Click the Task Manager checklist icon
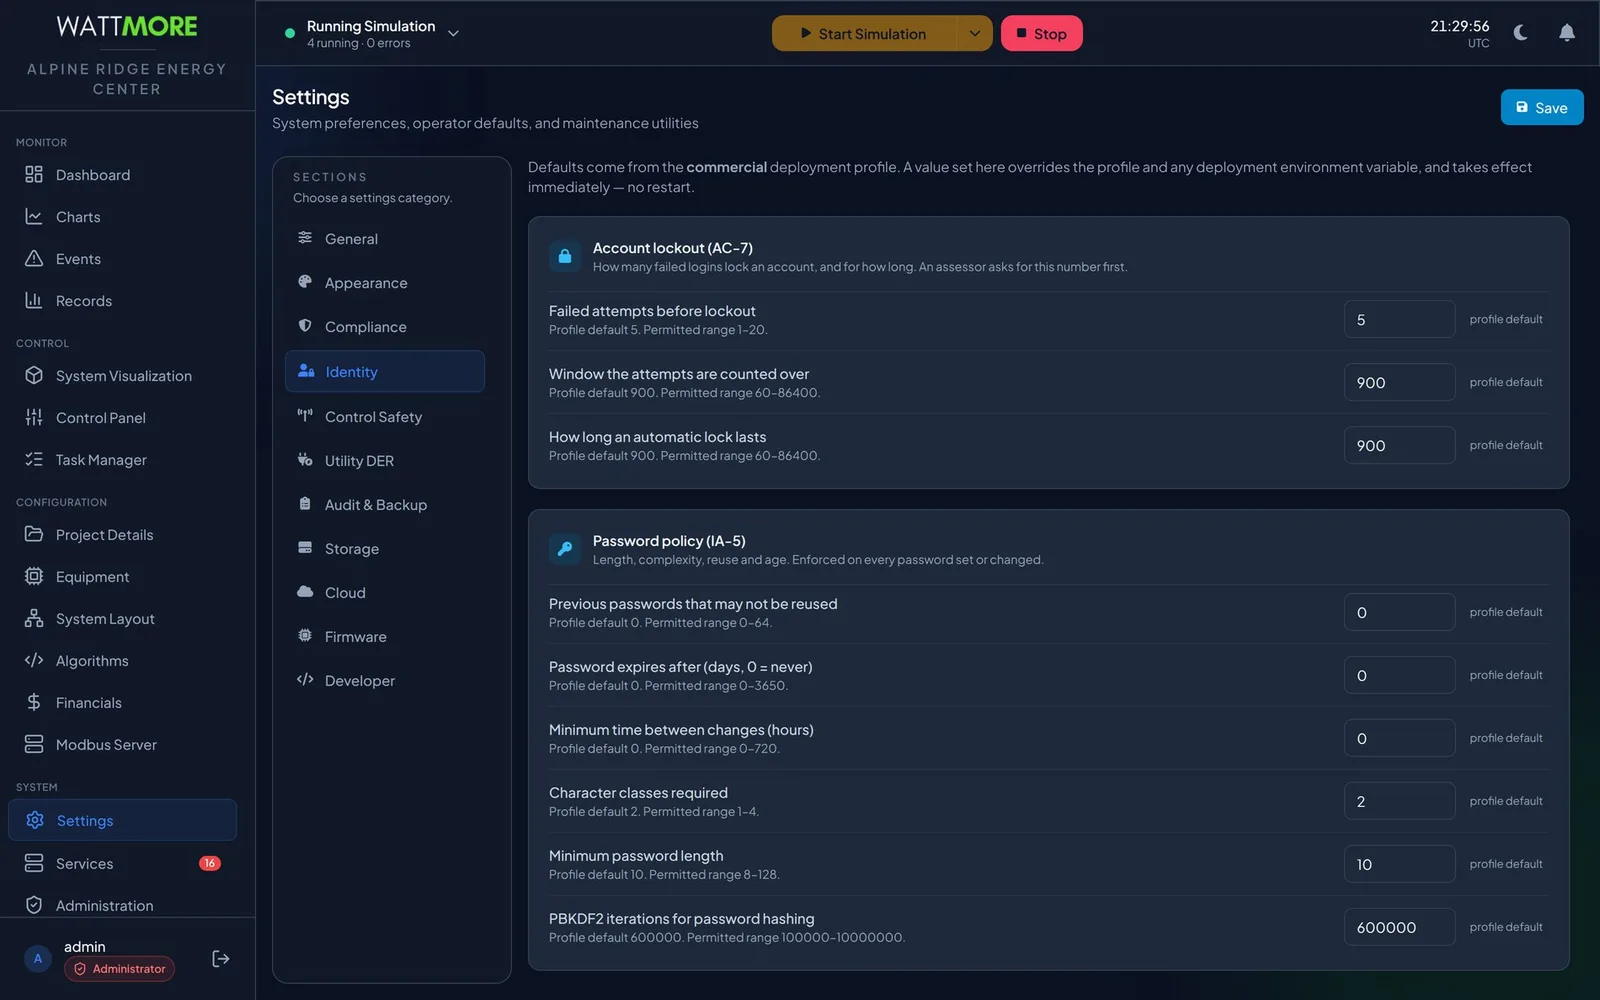 point(34,460)
